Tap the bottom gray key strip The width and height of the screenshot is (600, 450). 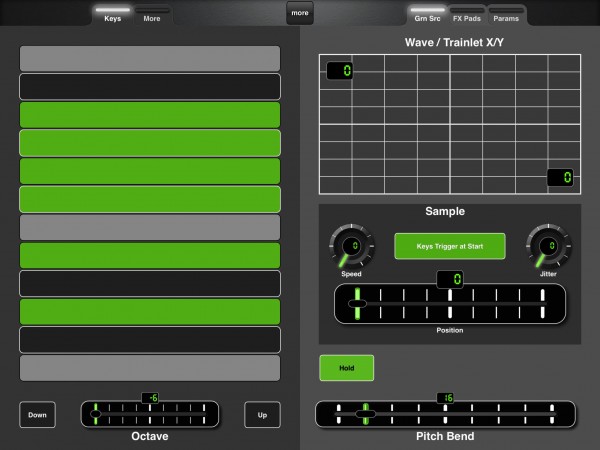150,368
